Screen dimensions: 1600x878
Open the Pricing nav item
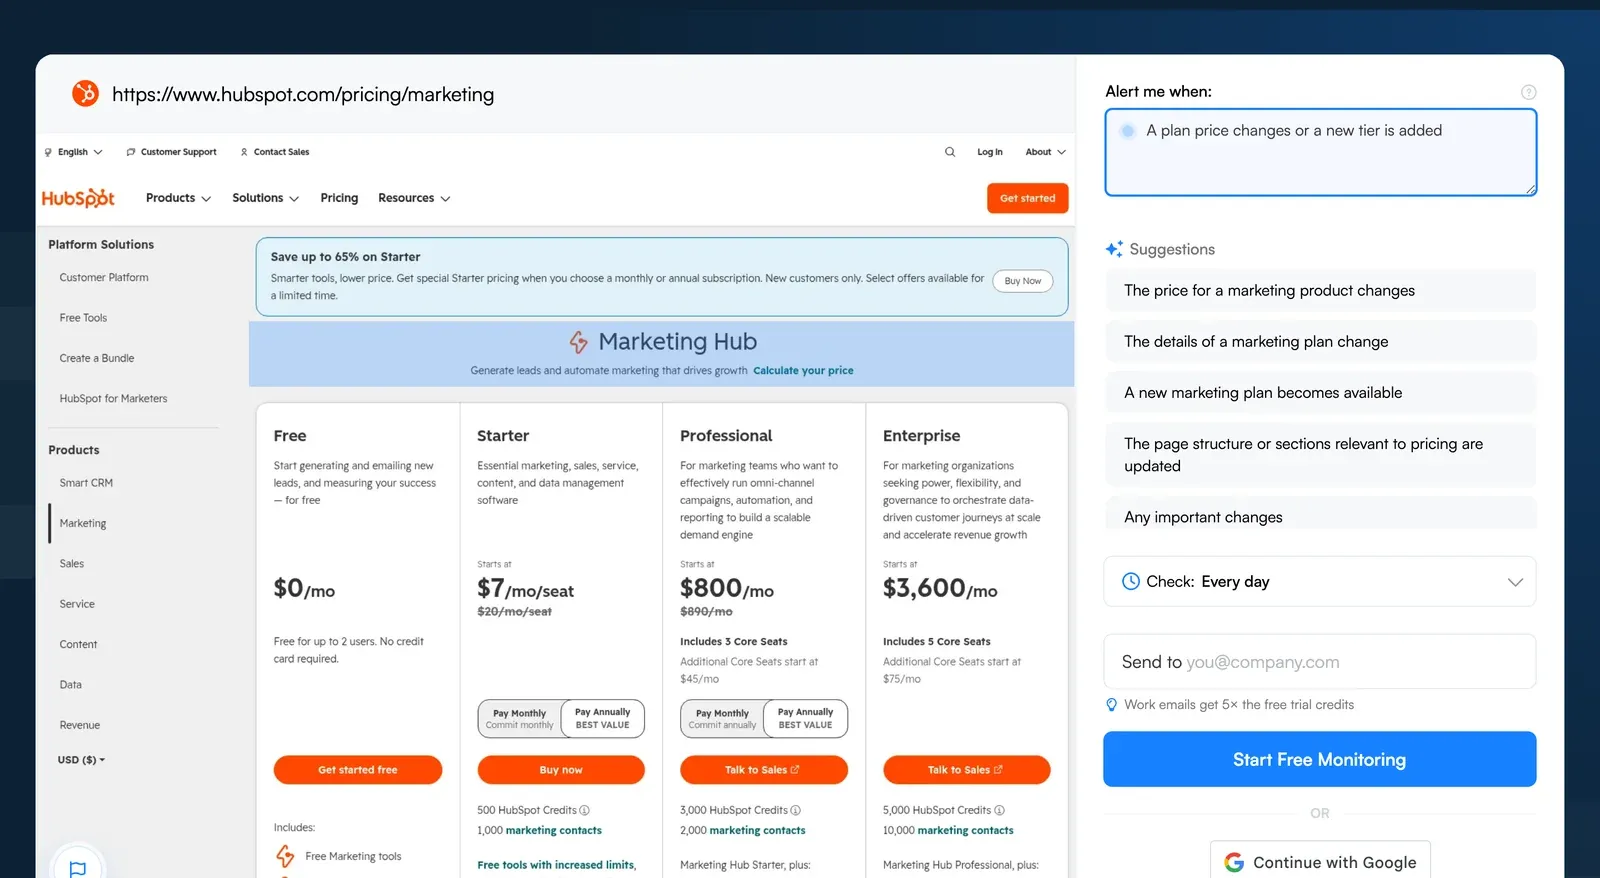[x=339, y=198]
